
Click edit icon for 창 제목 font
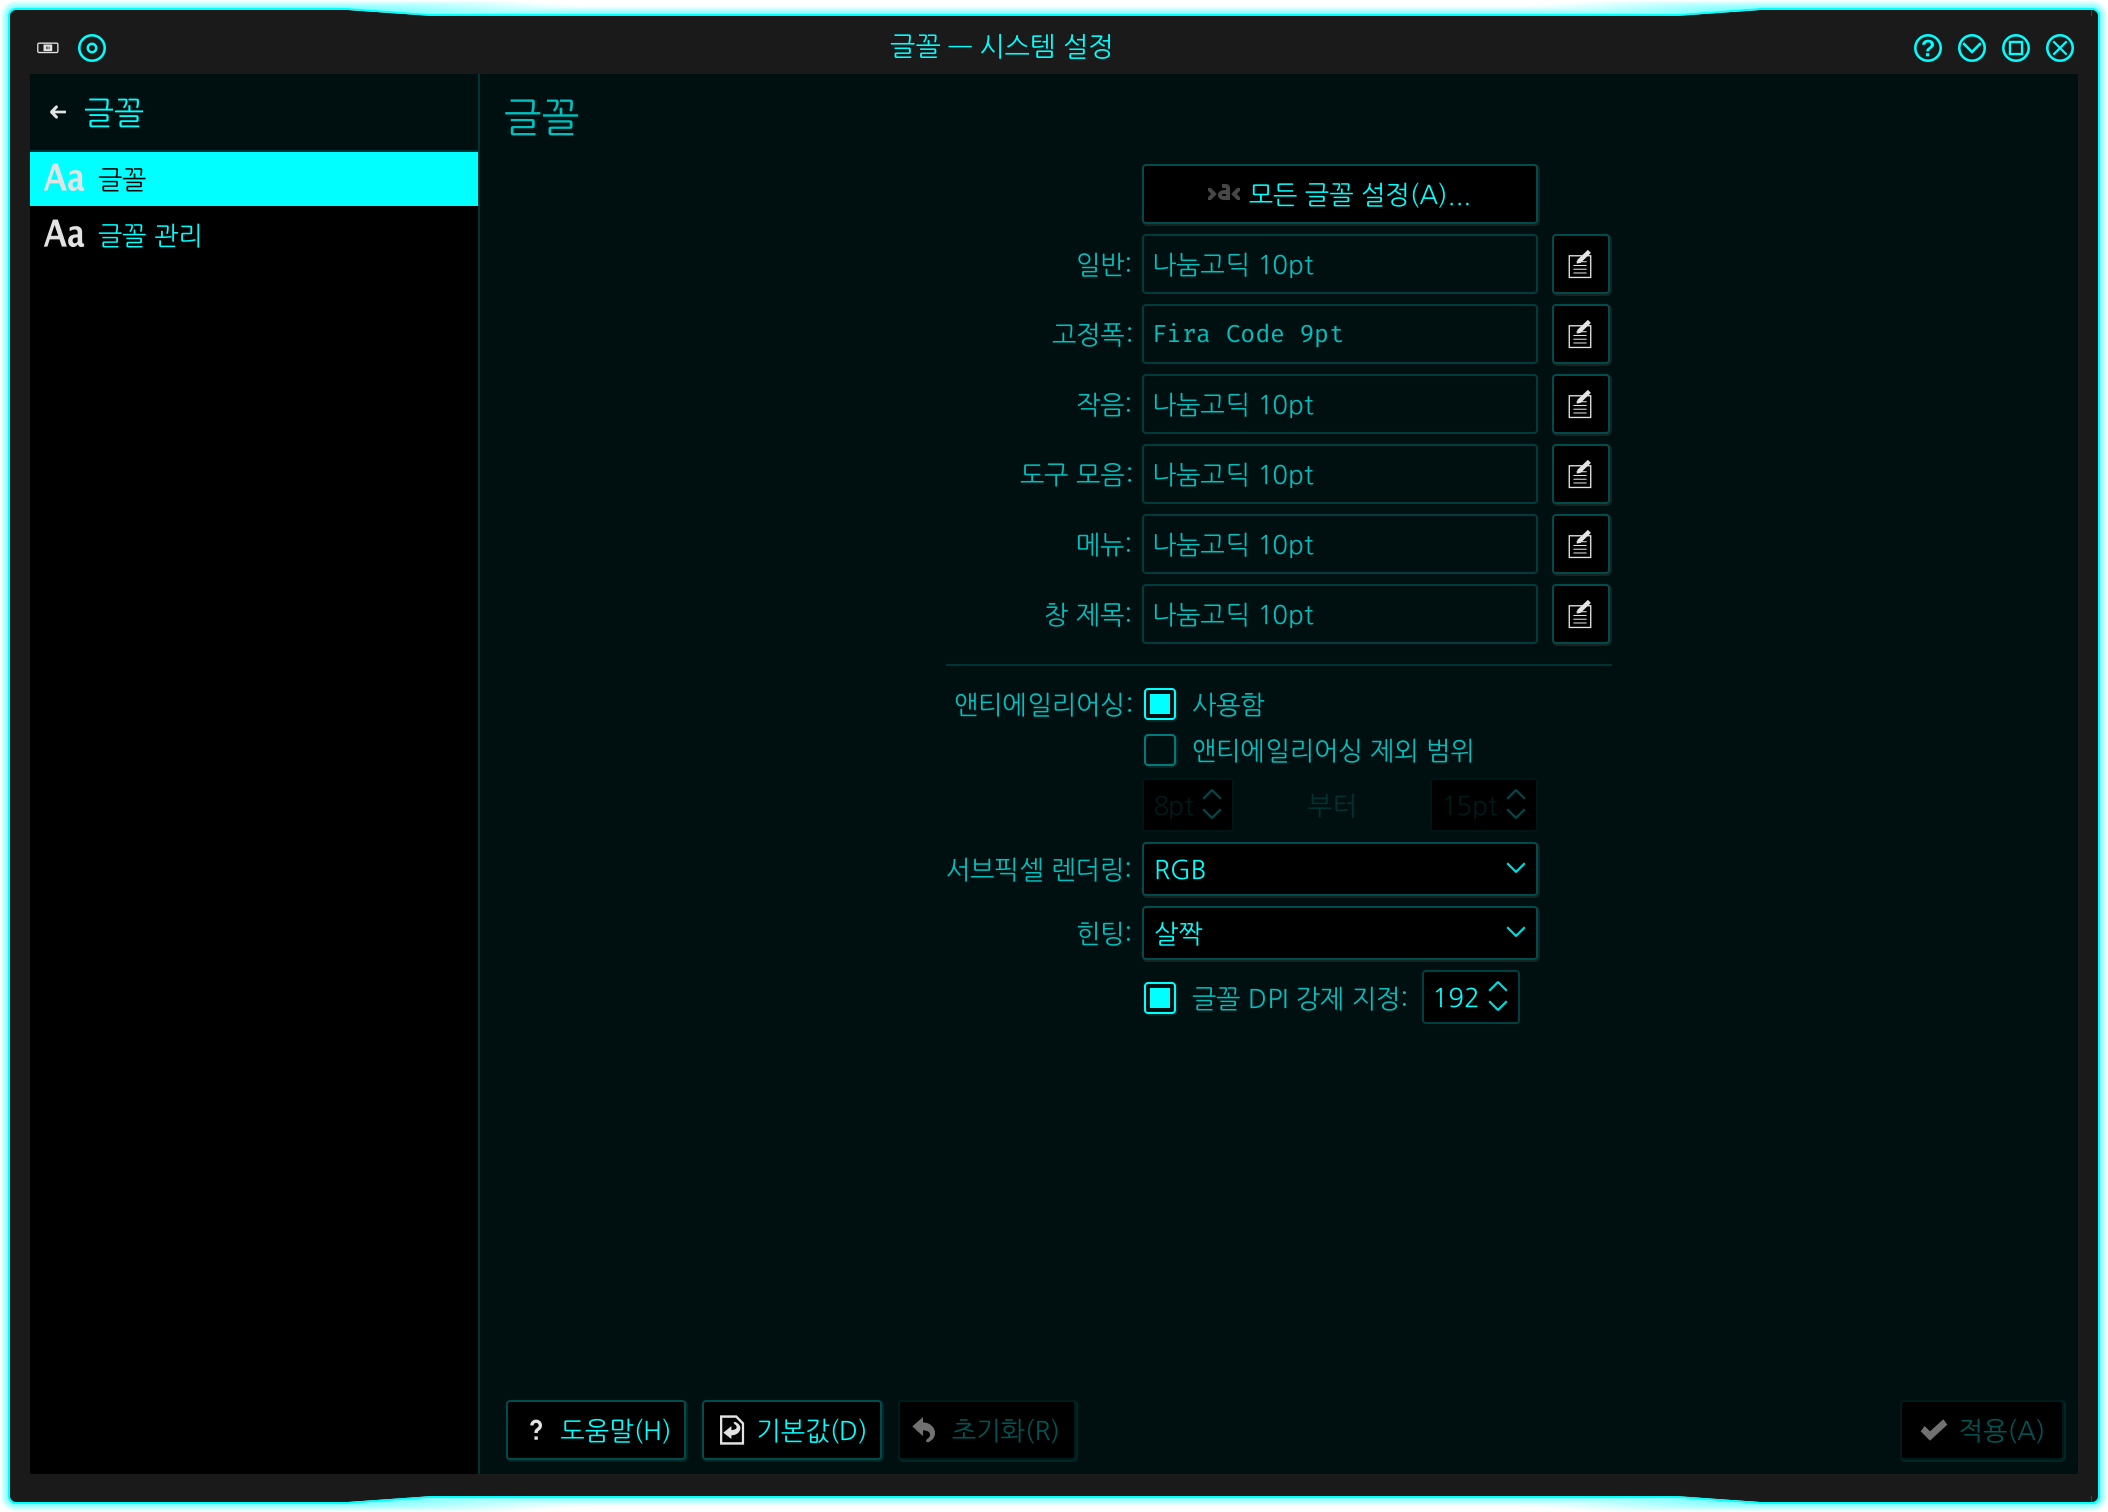[x=1580, y=615]
